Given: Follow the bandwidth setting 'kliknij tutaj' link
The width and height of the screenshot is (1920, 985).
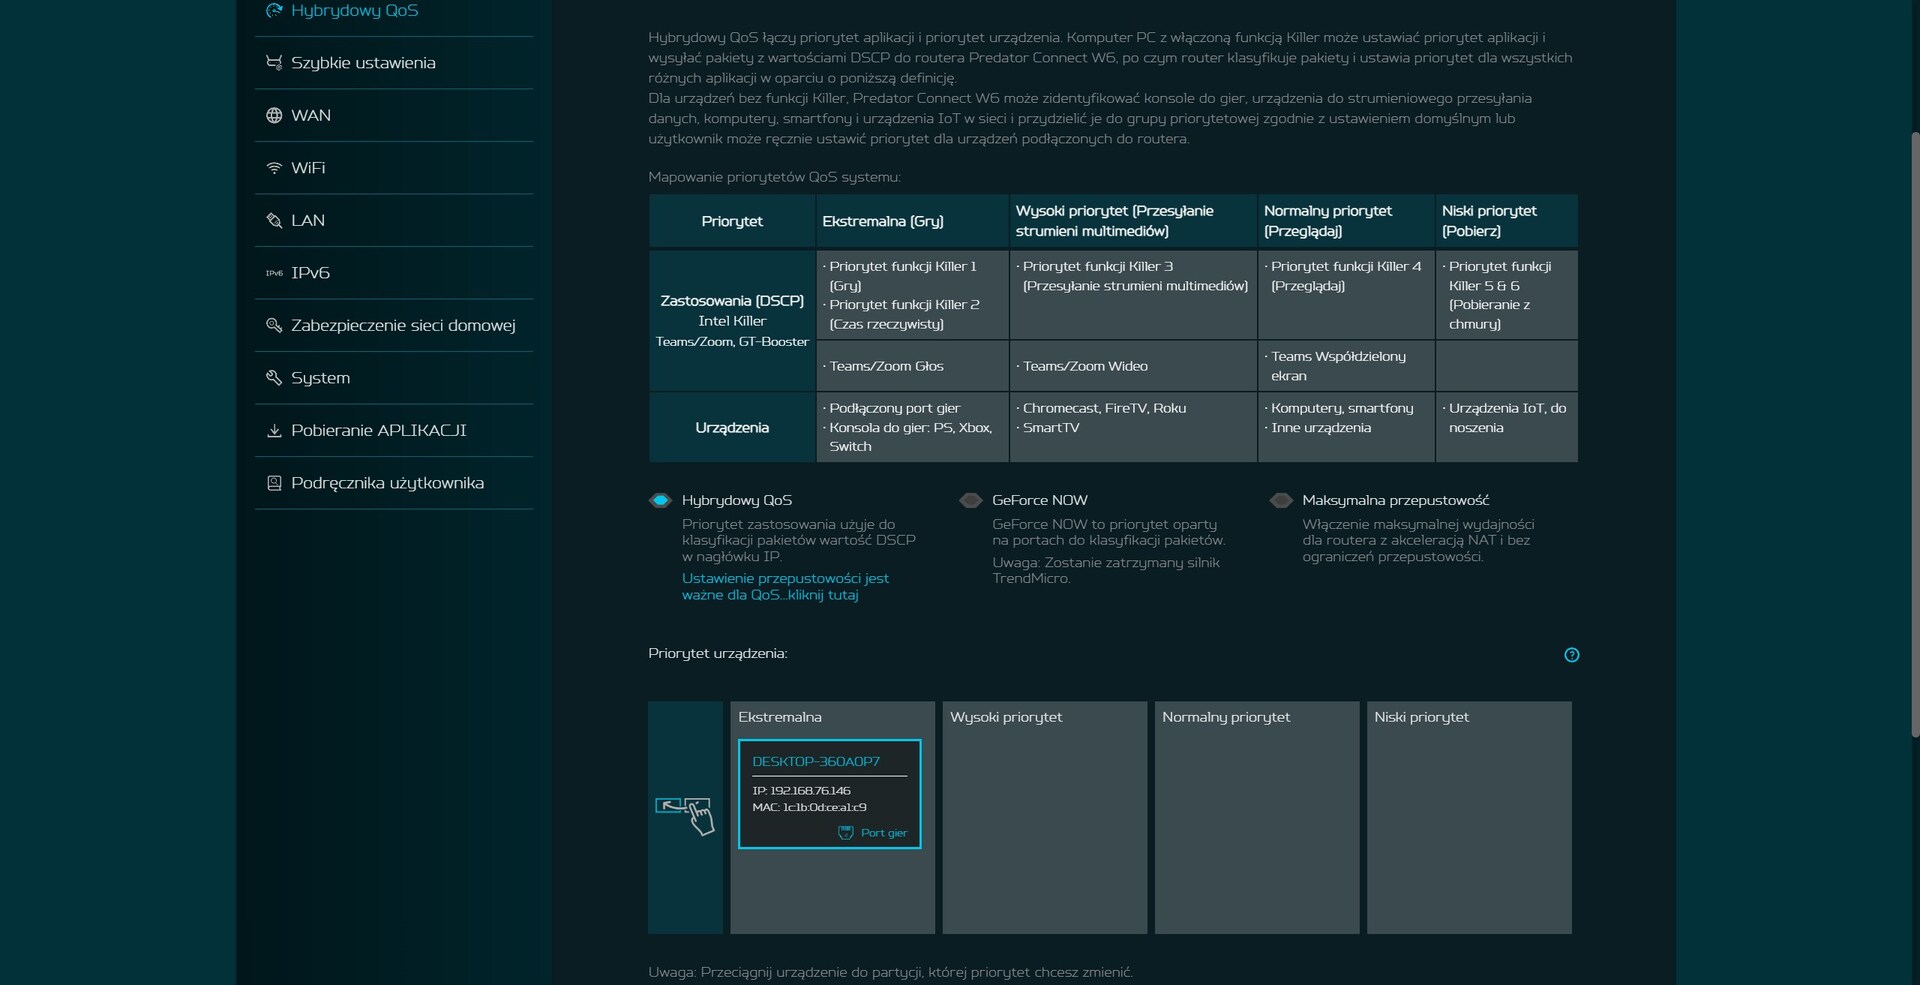Looking at the screenshot, I should 785,587.
